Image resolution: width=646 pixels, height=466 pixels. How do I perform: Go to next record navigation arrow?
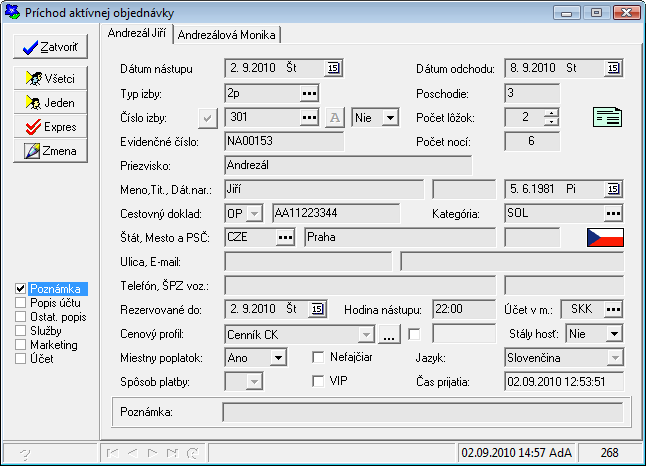pos(152,453)
